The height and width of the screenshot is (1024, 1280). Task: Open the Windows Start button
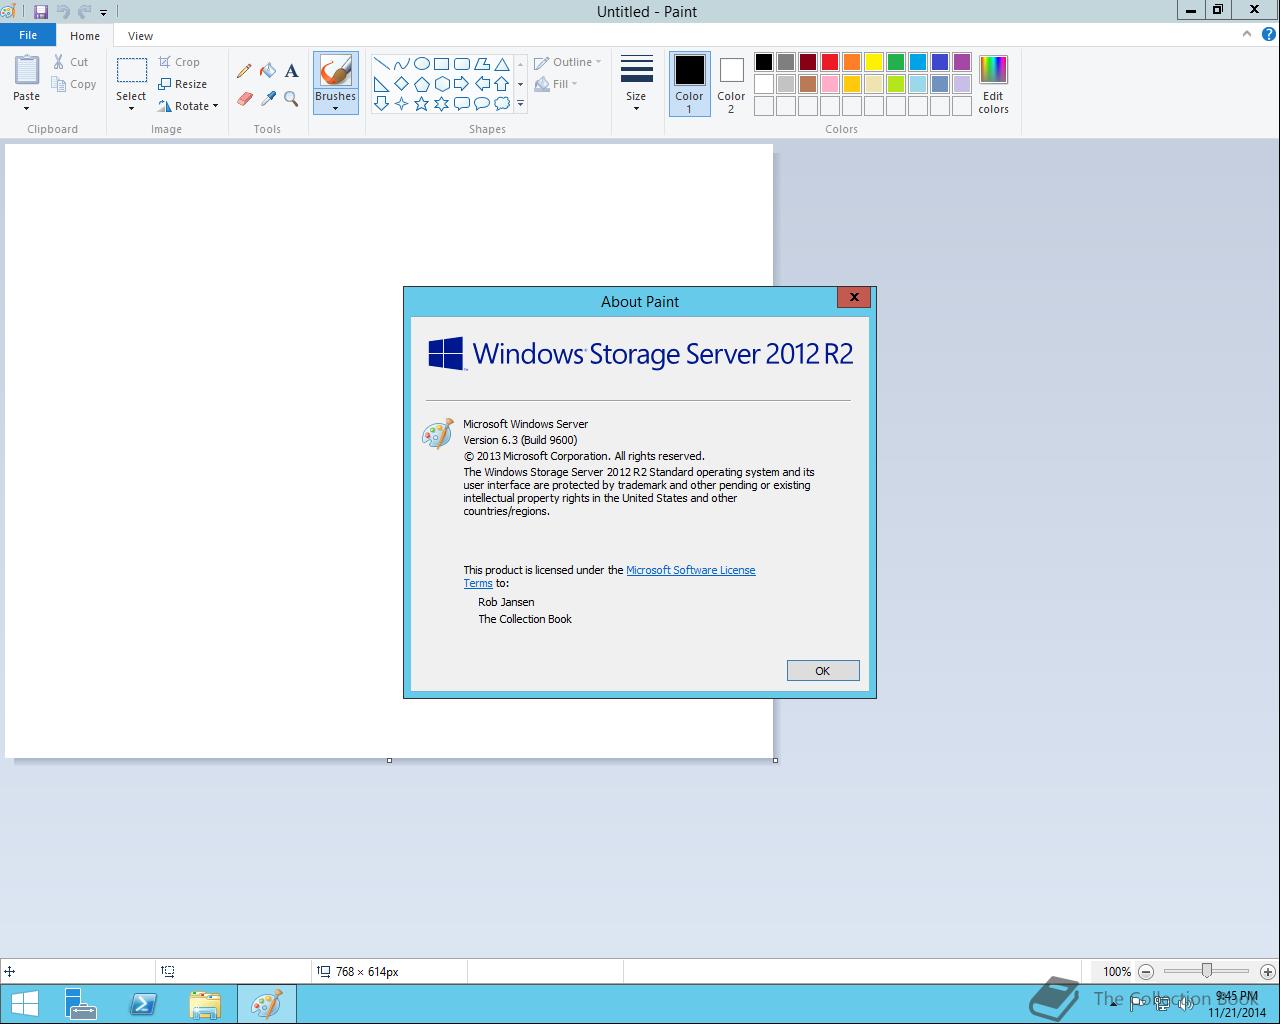click(x=24, y=1004)
